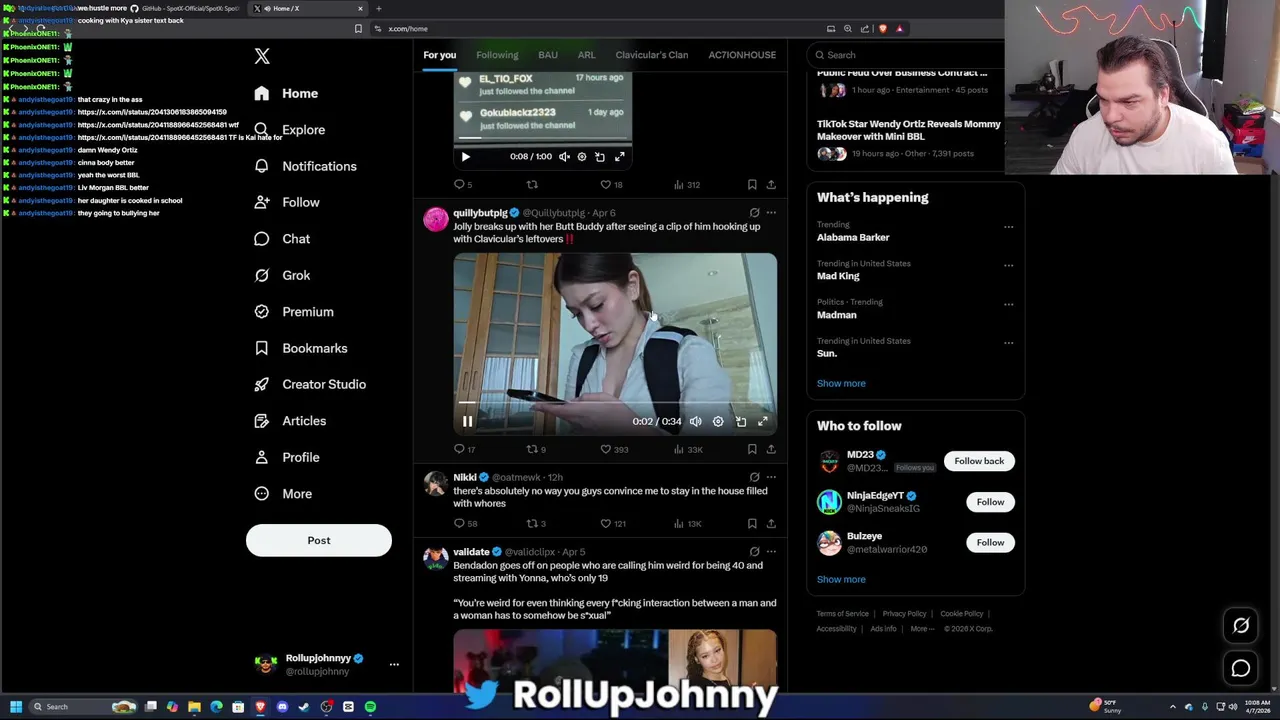Ask Grok about quillybutpig's post
1280x720 pixels.
tap(754, 213)
